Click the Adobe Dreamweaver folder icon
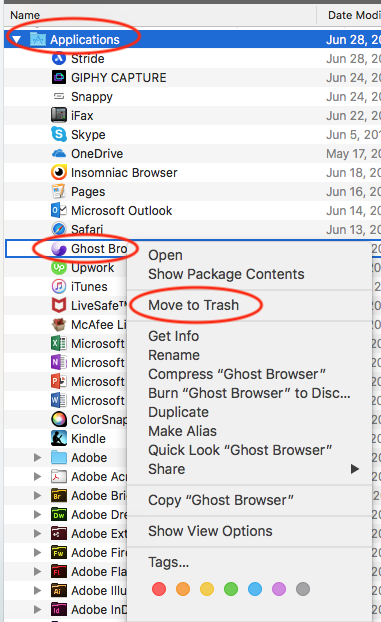 point(59,514)
